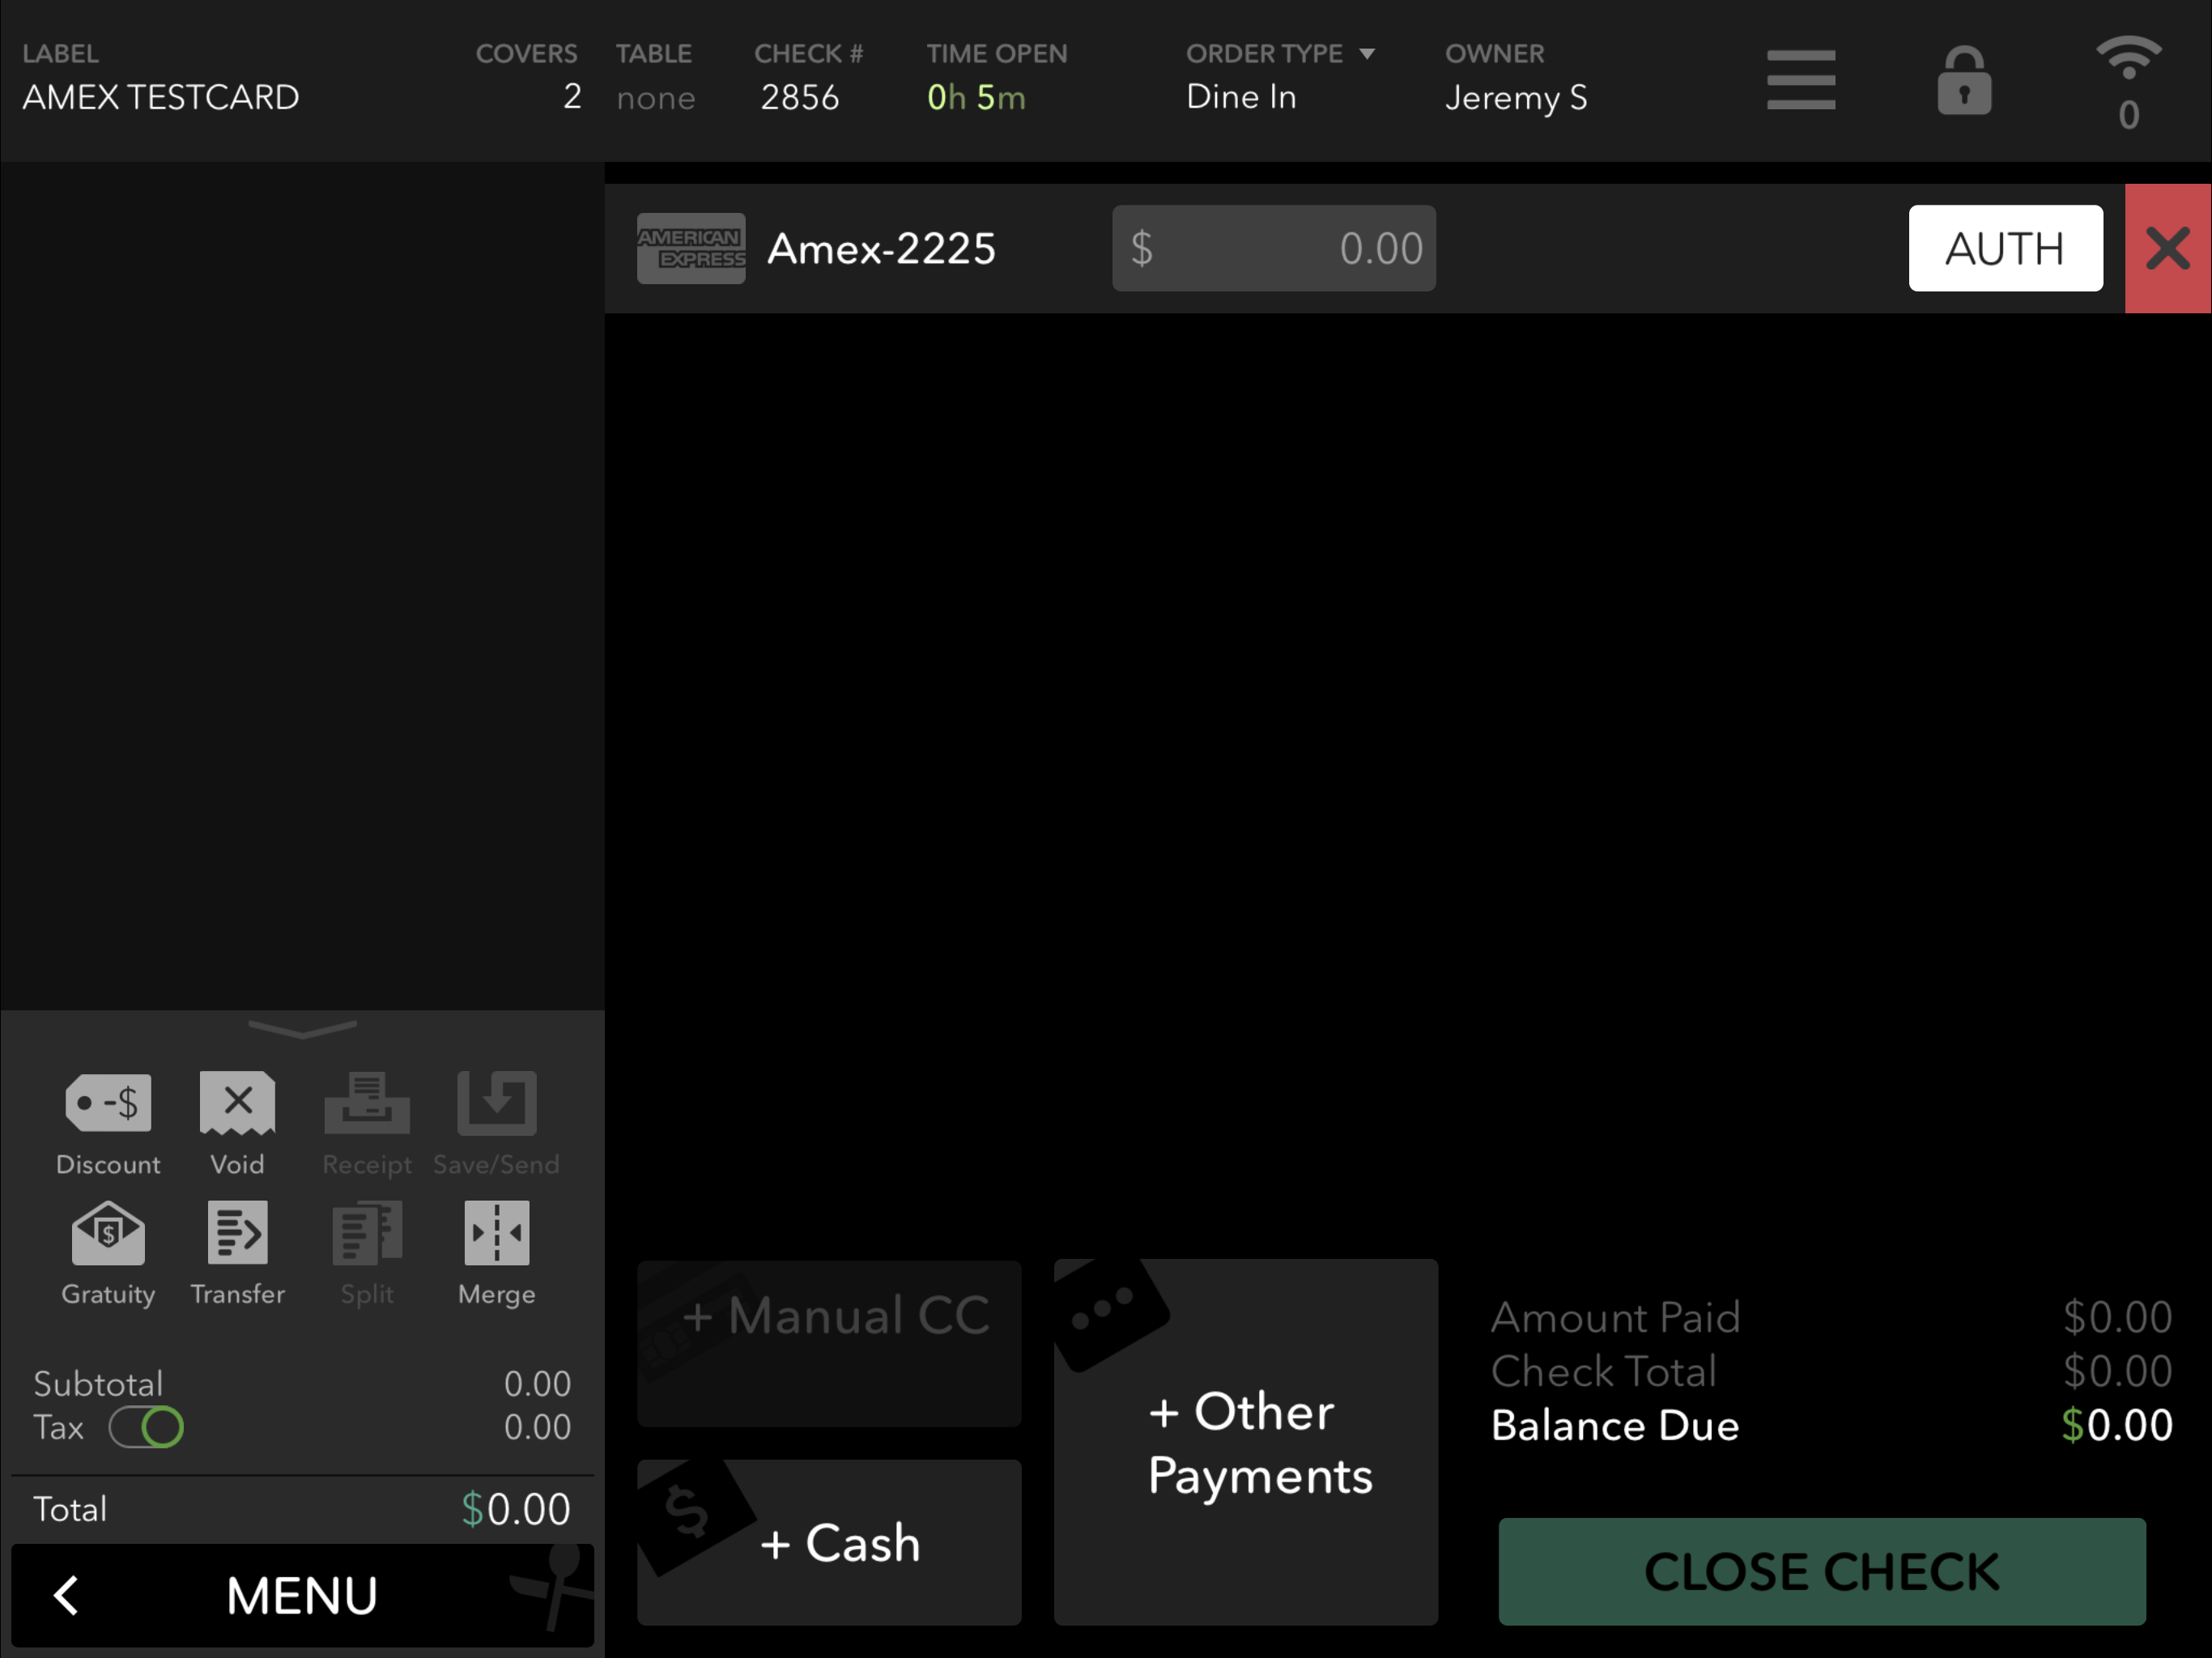Add a Manual CC payment

[829, 1343]
